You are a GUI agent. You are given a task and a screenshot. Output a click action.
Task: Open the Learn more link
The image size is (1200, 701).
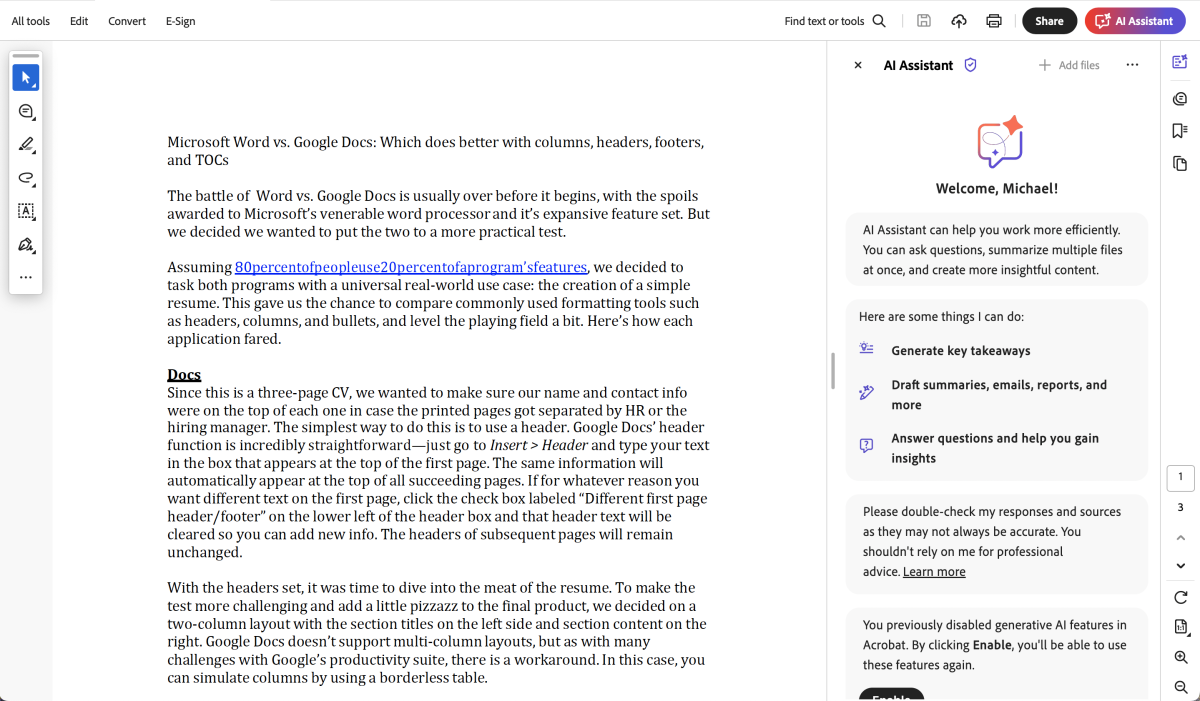point(934,572)
